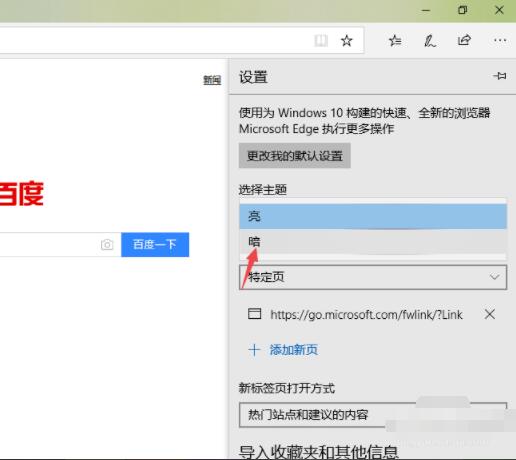Image resolution: width=516 pixels, height=460 pixels.
Task: Open the favorites hub icon
Action: point(395,41)
